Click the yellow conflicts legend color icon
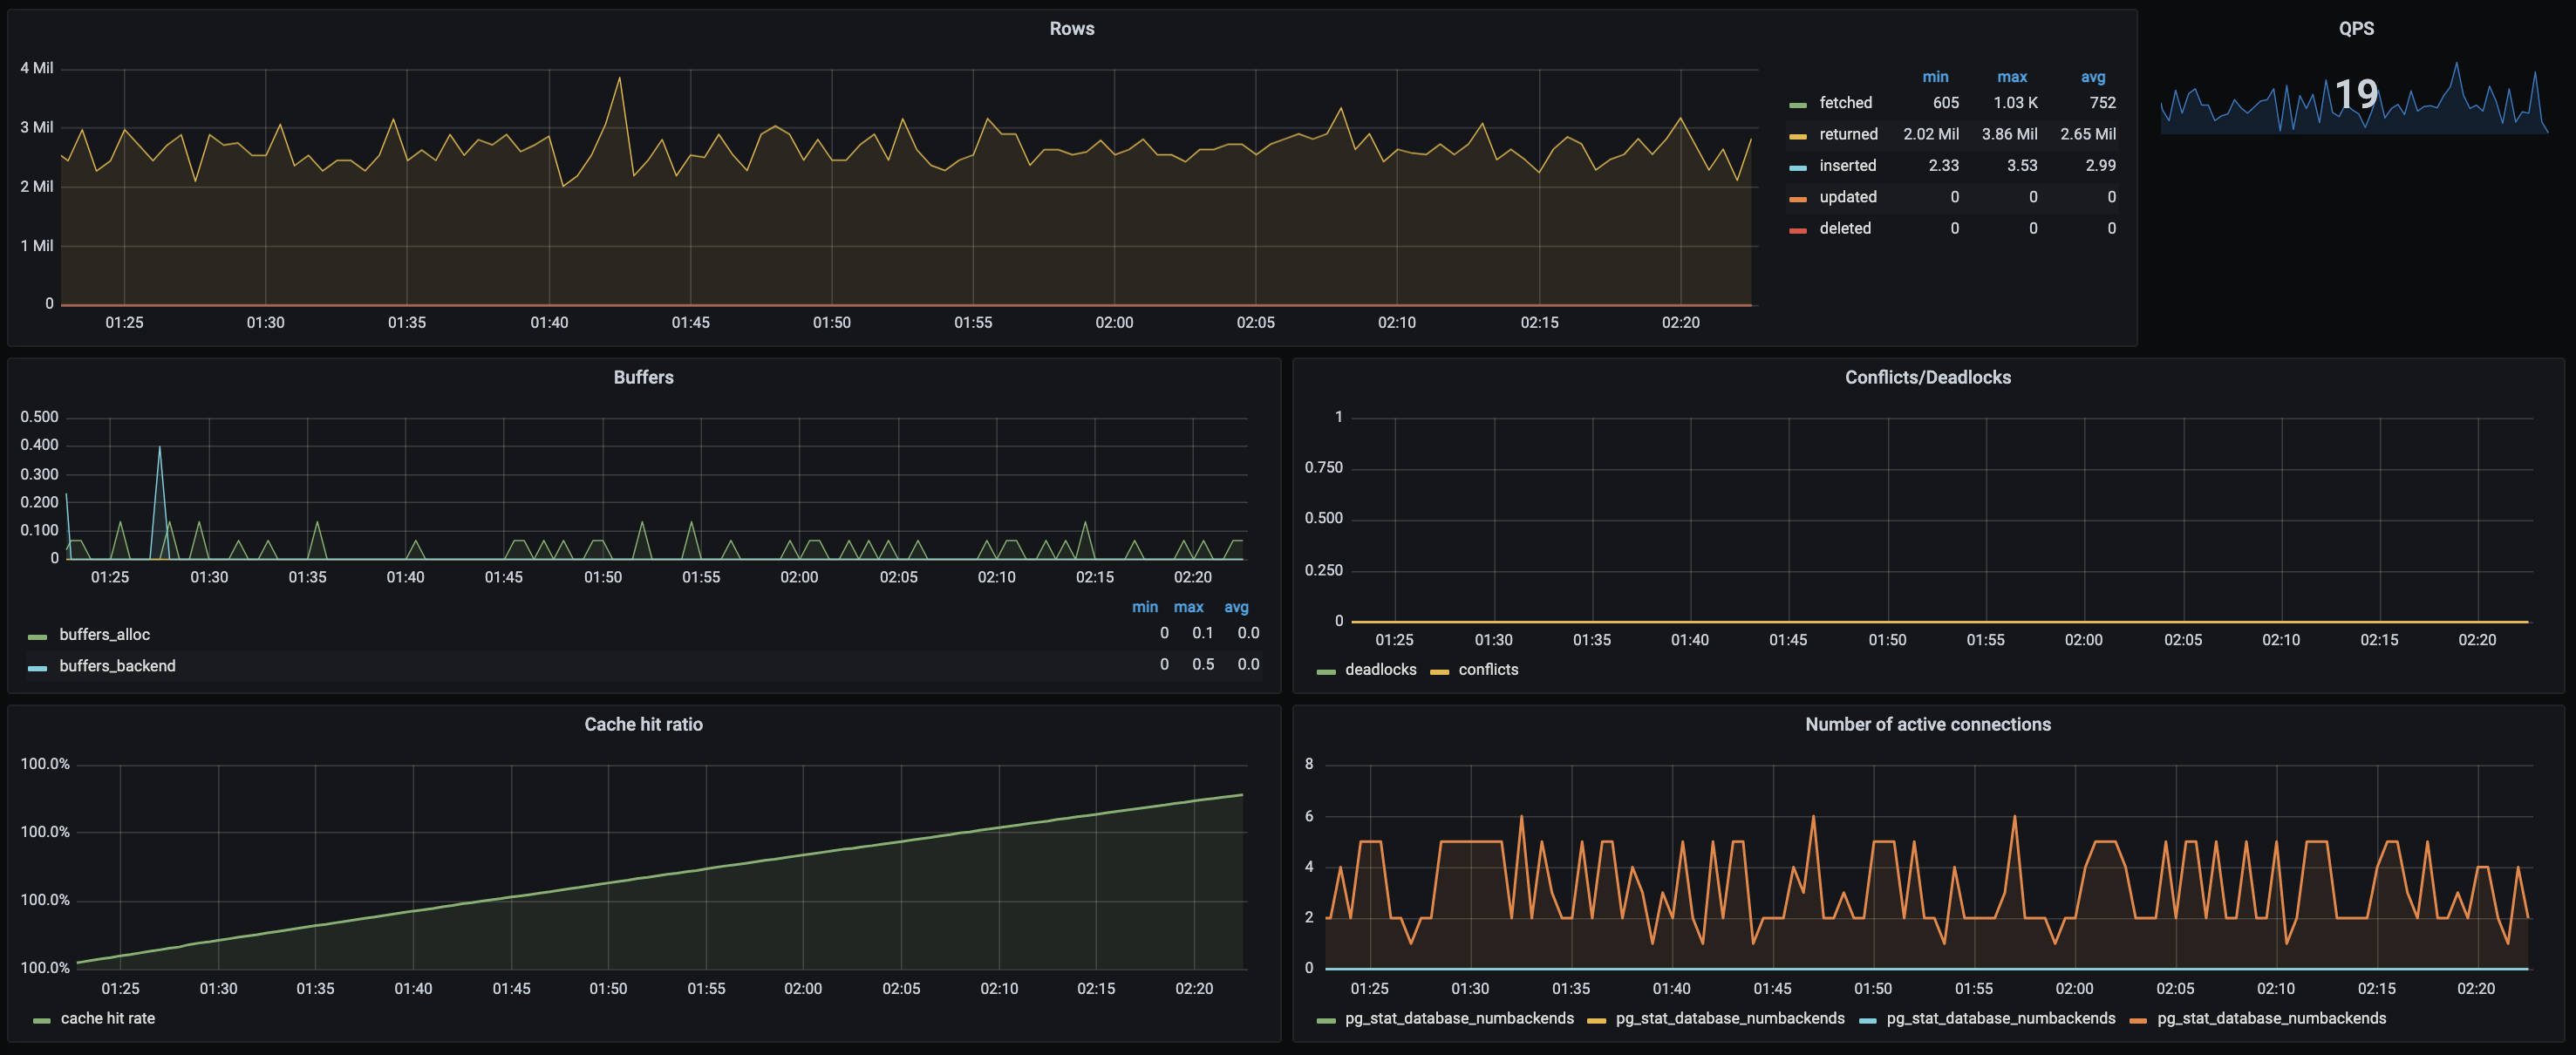The image size is (2576, 1055). [x=1439, y=672]
